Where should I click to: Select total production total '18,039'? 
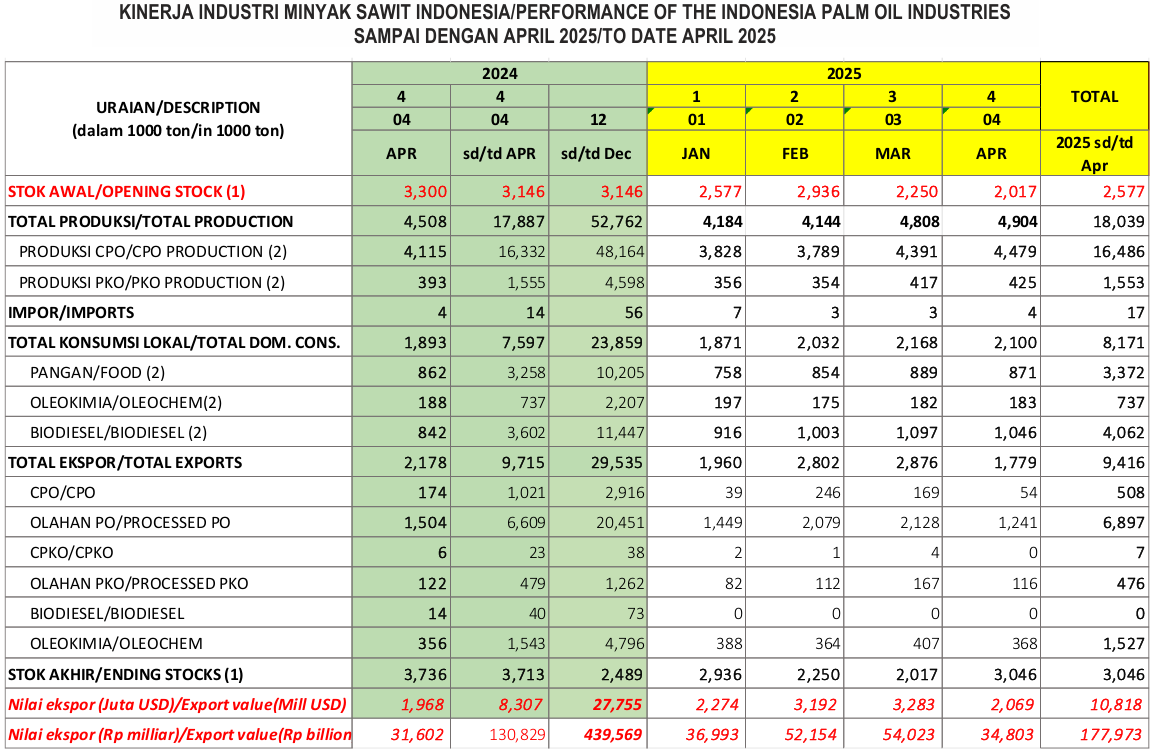(1119, 222)
